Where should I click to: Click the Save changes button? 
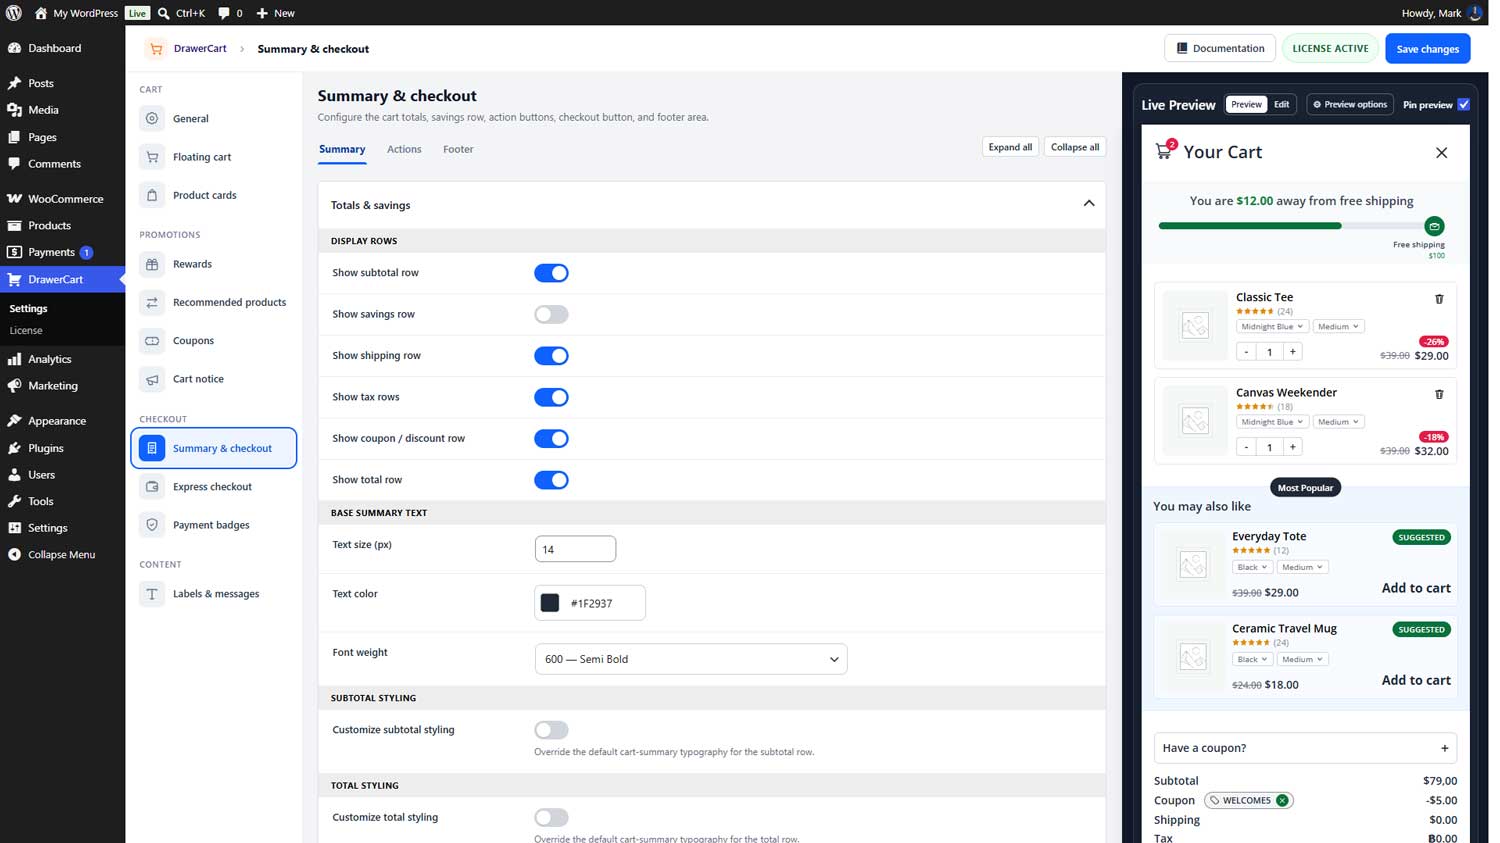coord(1427,48)
